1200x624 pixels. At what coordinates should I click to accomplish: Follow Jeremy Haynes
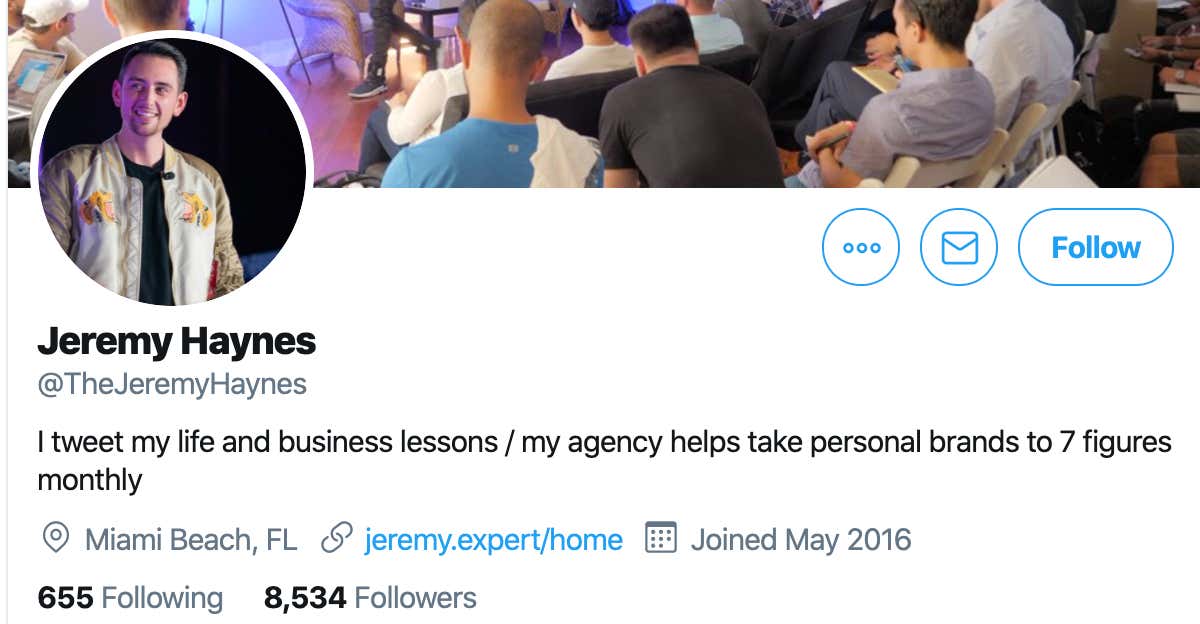tap(1096, 247)
